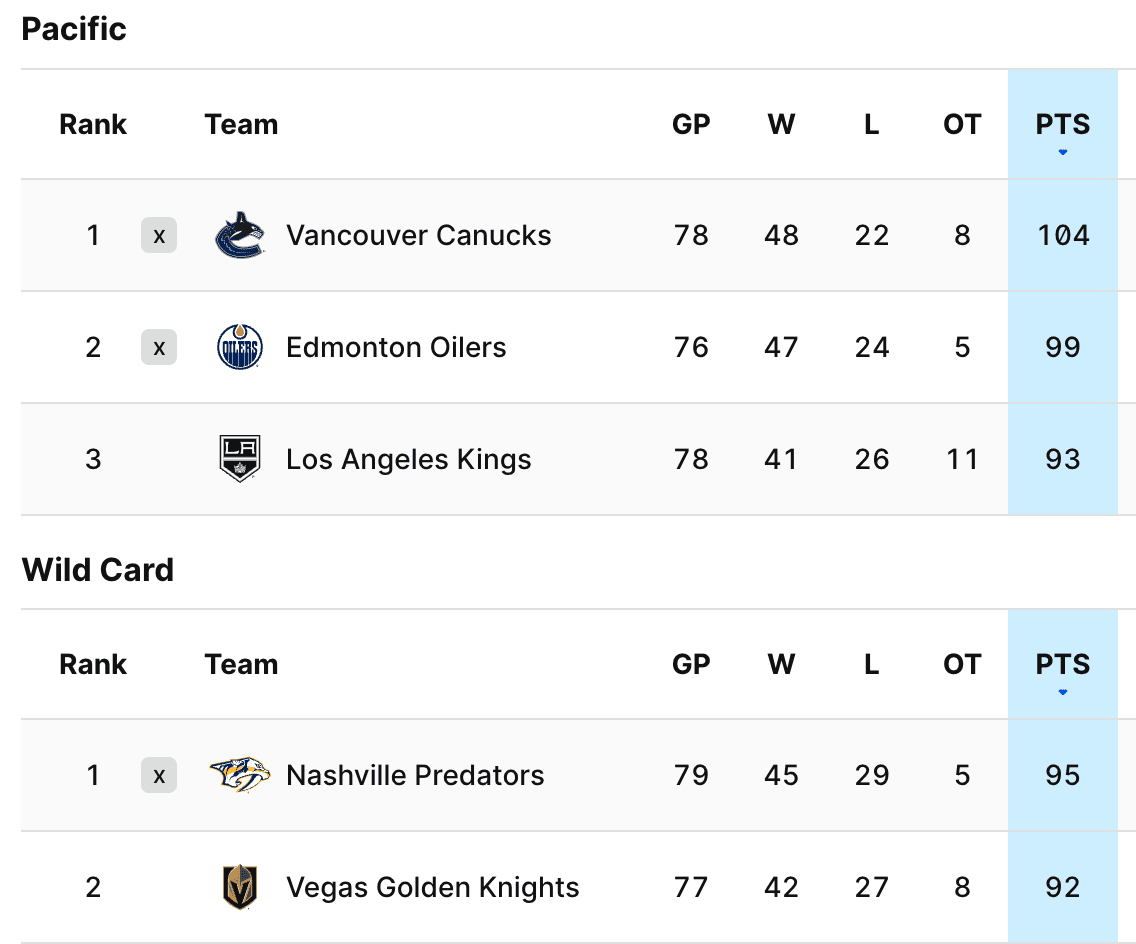Click the Vegas Golden Knights logo

tap(240, 887)
